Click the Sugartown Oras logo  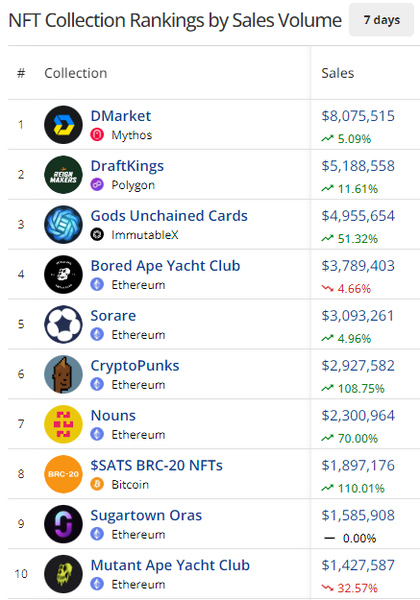coord(63,524)
